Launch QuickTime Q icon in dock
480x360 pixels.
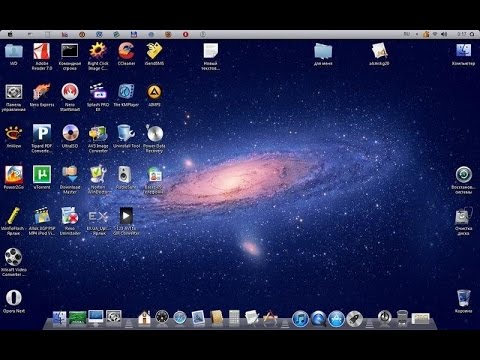coord(318,319)
